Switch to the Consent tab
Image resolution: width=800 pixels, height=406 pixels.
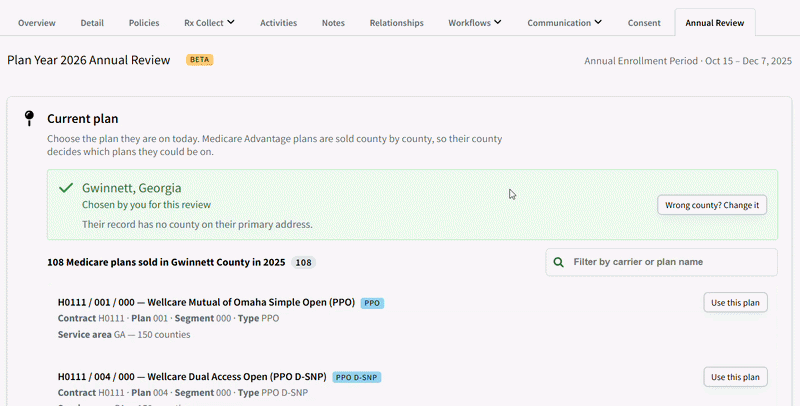(644, 23)
